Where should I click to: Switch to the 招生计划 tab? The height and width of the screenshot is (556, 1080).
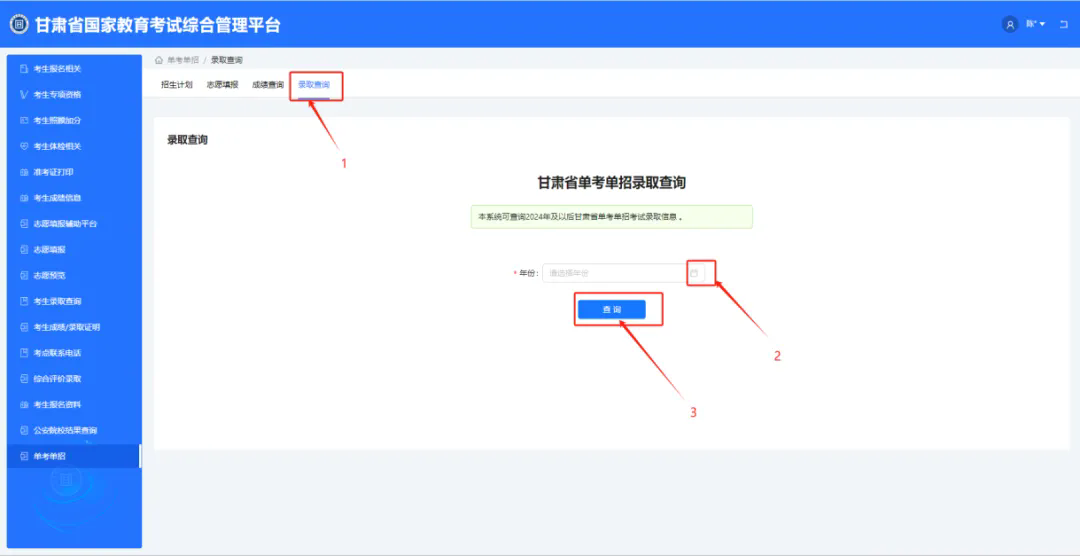point(176,85)
